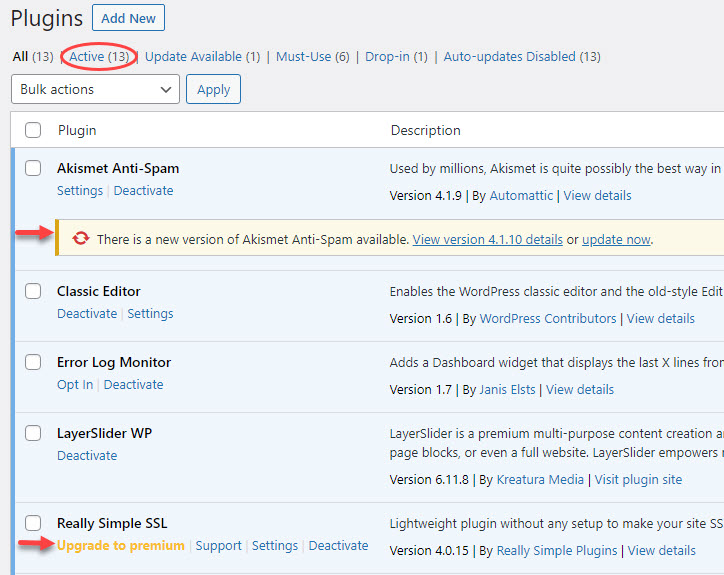Visit plugin site for LayerSlider

(638, 480)
